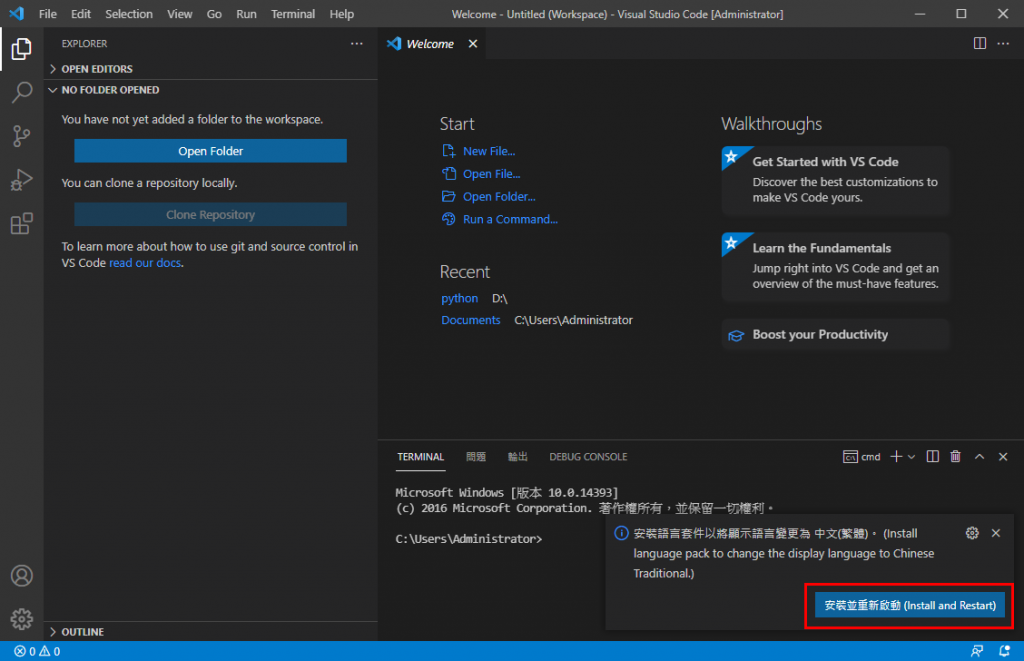Open editor More Actions ellipsis
The height and width of the screenshot is (661, 1024).
(1003, 43)
